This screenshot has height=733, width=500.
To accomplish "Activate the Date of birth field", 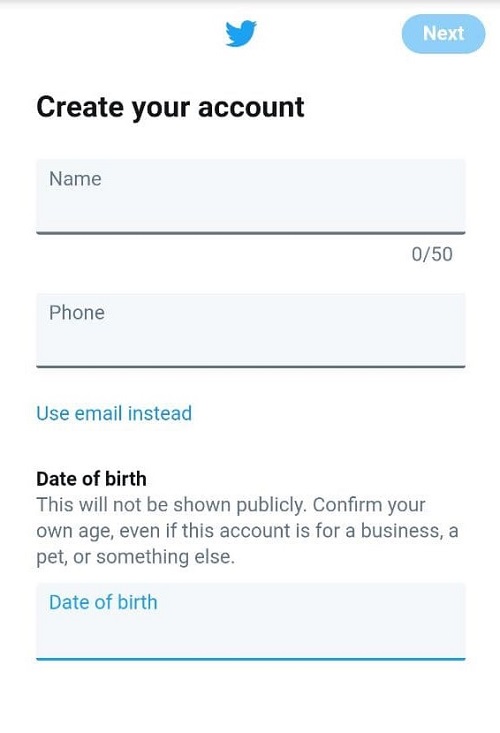I will pos(250,621).
